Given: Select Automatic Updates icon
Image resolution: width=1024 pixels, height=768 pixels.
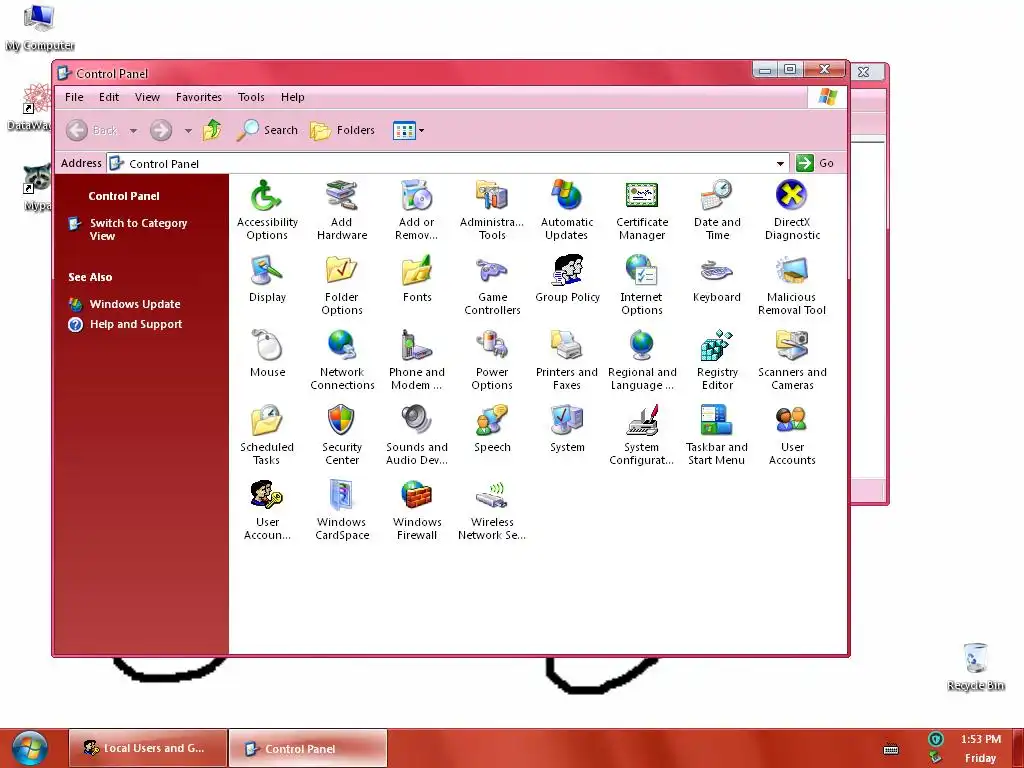Looking at the screenshot, I should (x=567, y=210).
